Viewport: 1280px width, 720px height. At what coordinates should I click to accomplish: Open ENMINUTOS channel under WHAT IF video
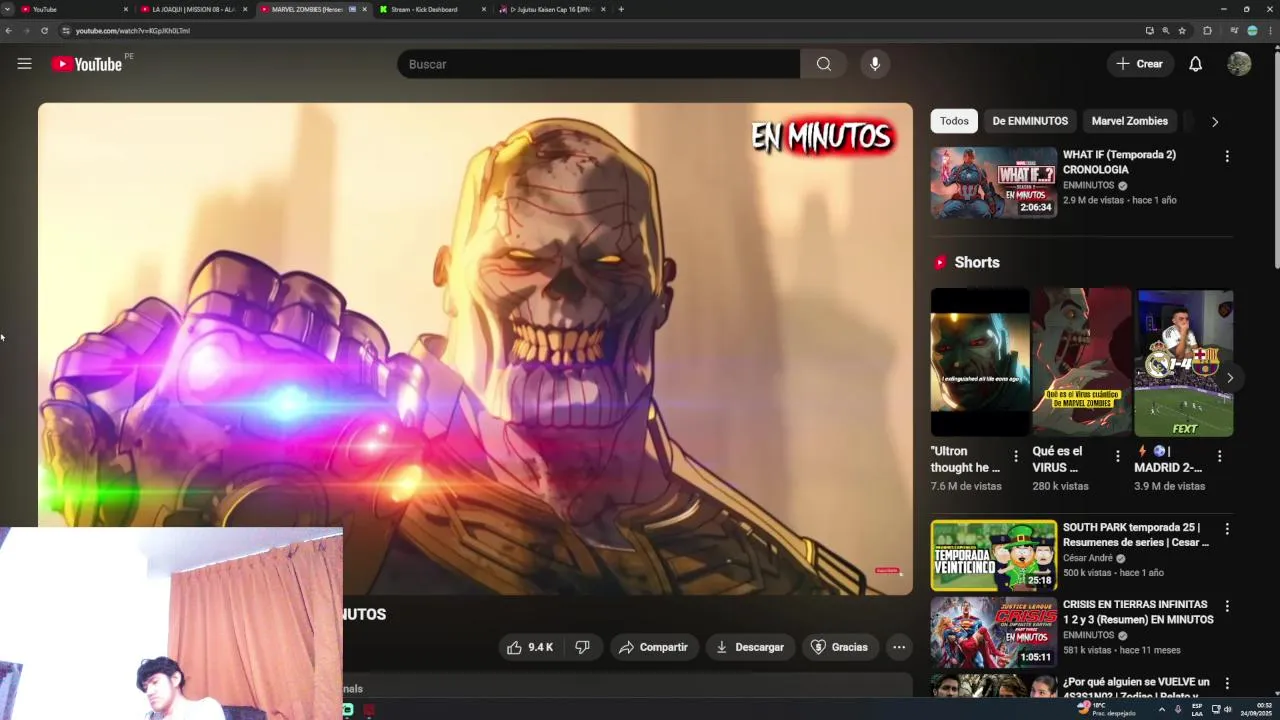coord(1088,186)
